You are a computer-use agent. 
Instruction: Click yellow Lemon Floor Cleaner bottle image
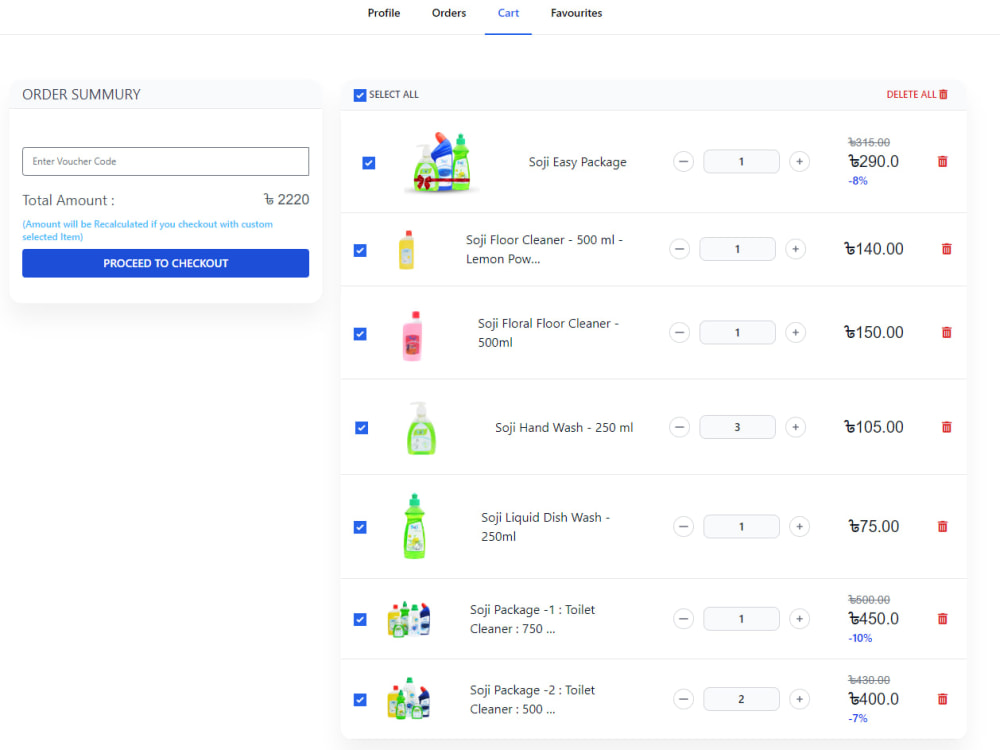point(406,249)
